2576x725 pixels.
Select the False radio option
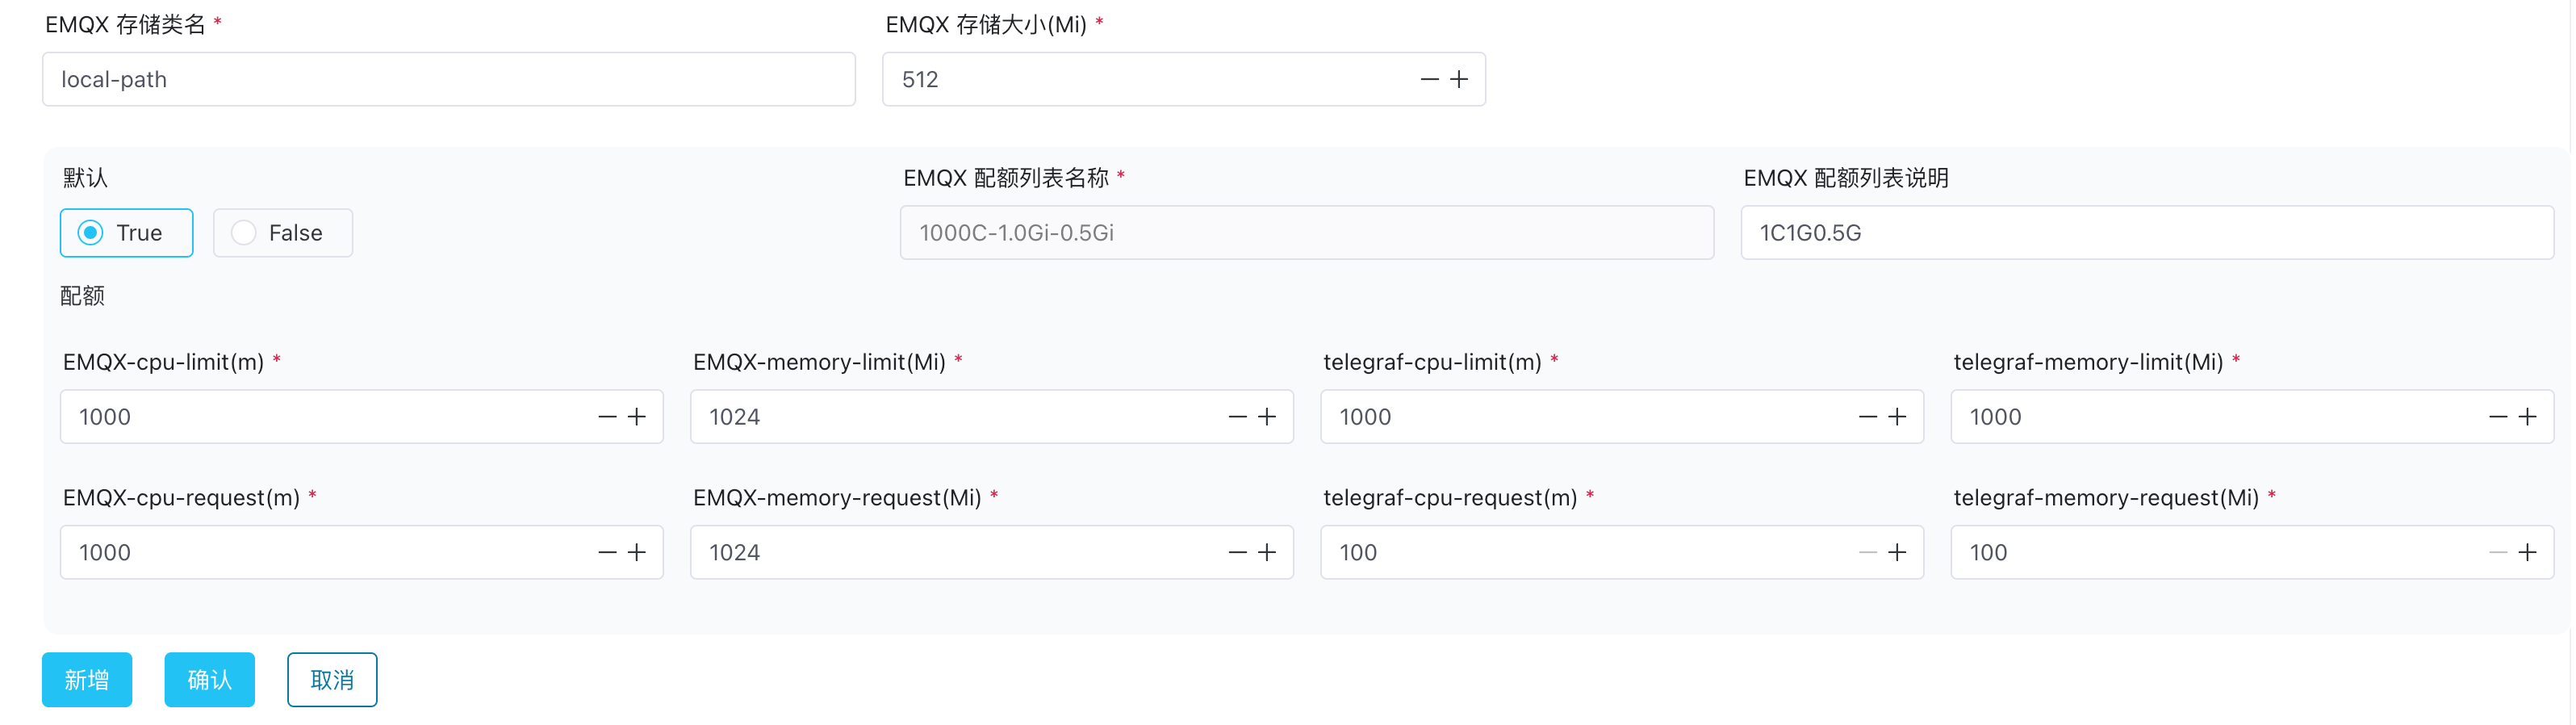[244, 233]
